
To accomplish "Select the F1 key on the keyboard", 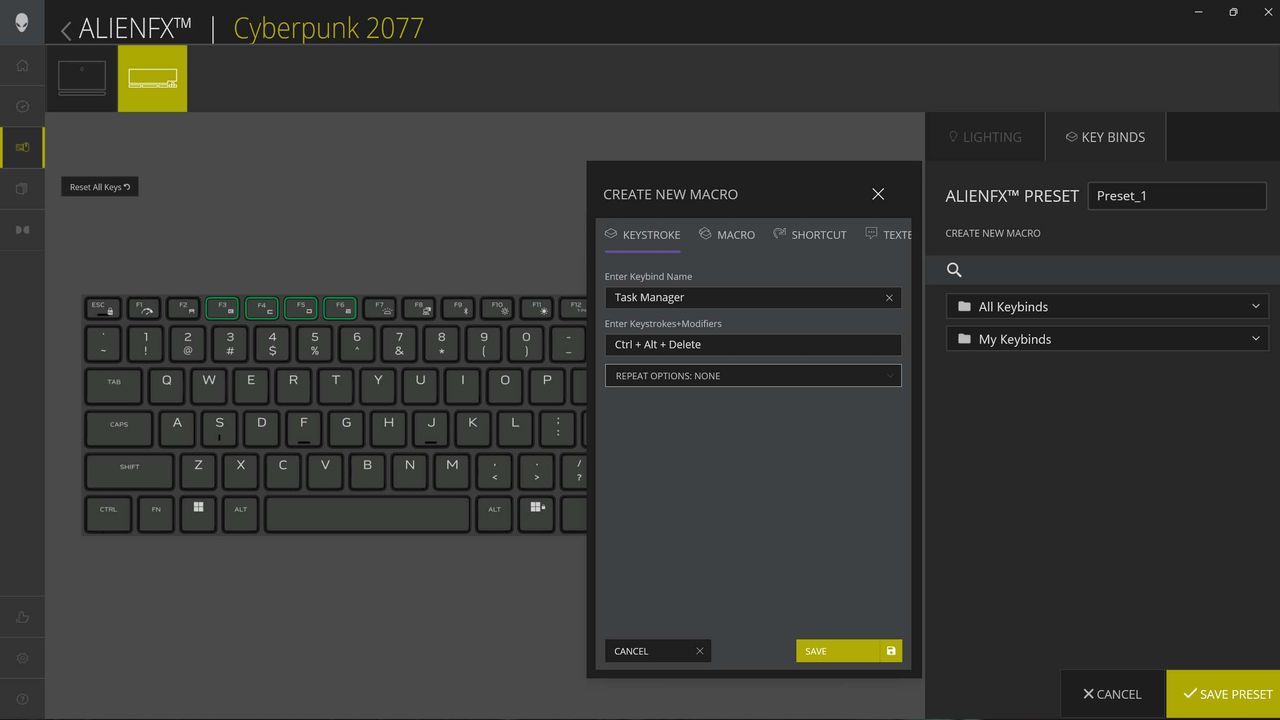I will (144, 308).
